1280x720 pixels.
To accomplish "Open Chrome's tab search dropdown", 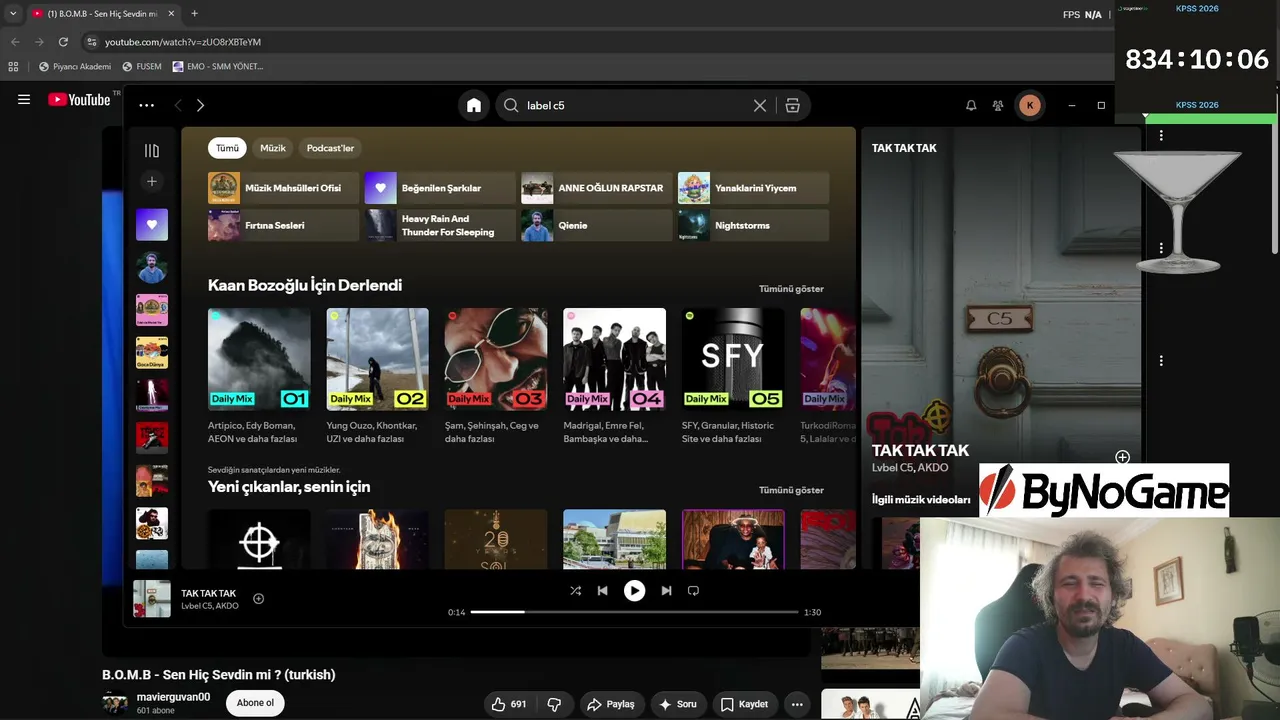I will point(13,14).
